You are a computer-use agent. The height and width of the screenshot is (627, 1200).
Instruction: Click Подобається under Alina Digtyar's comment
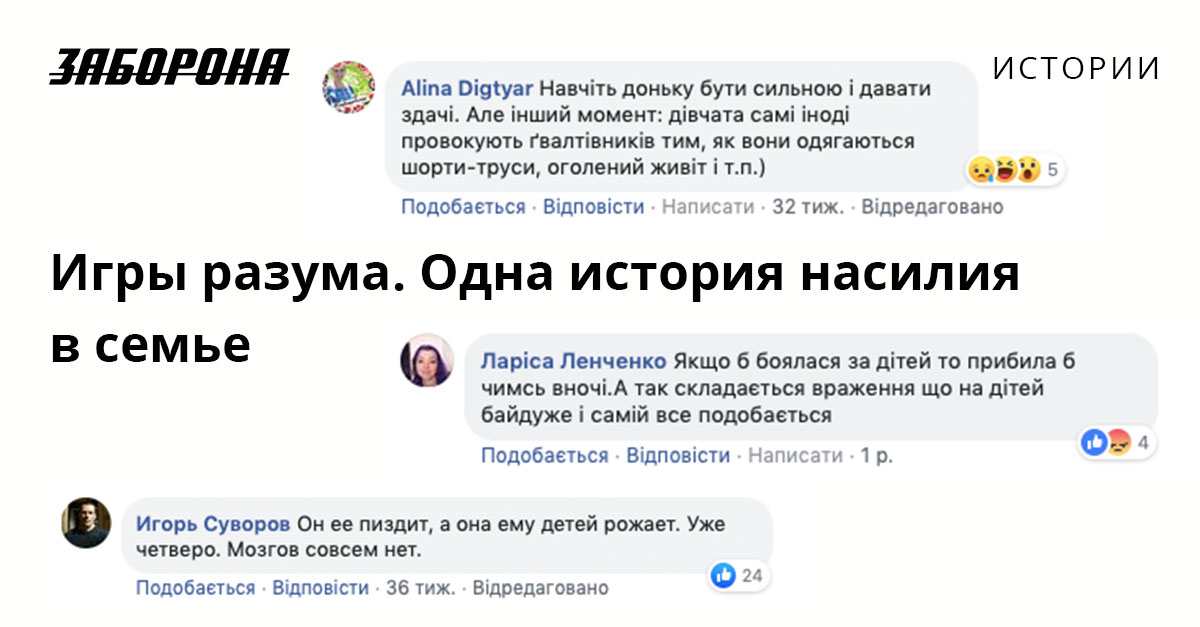[463, 207]
